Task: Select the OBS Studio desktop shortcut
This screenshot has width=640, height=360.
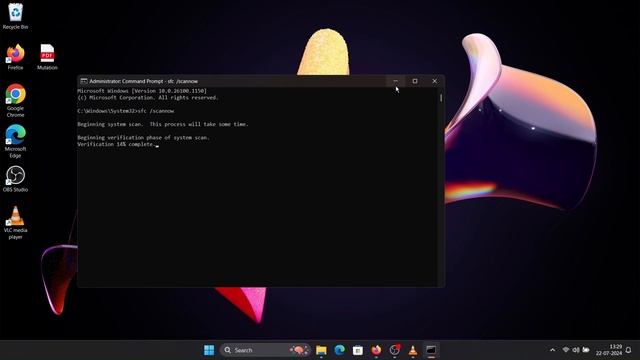Action: pos(15,179)
